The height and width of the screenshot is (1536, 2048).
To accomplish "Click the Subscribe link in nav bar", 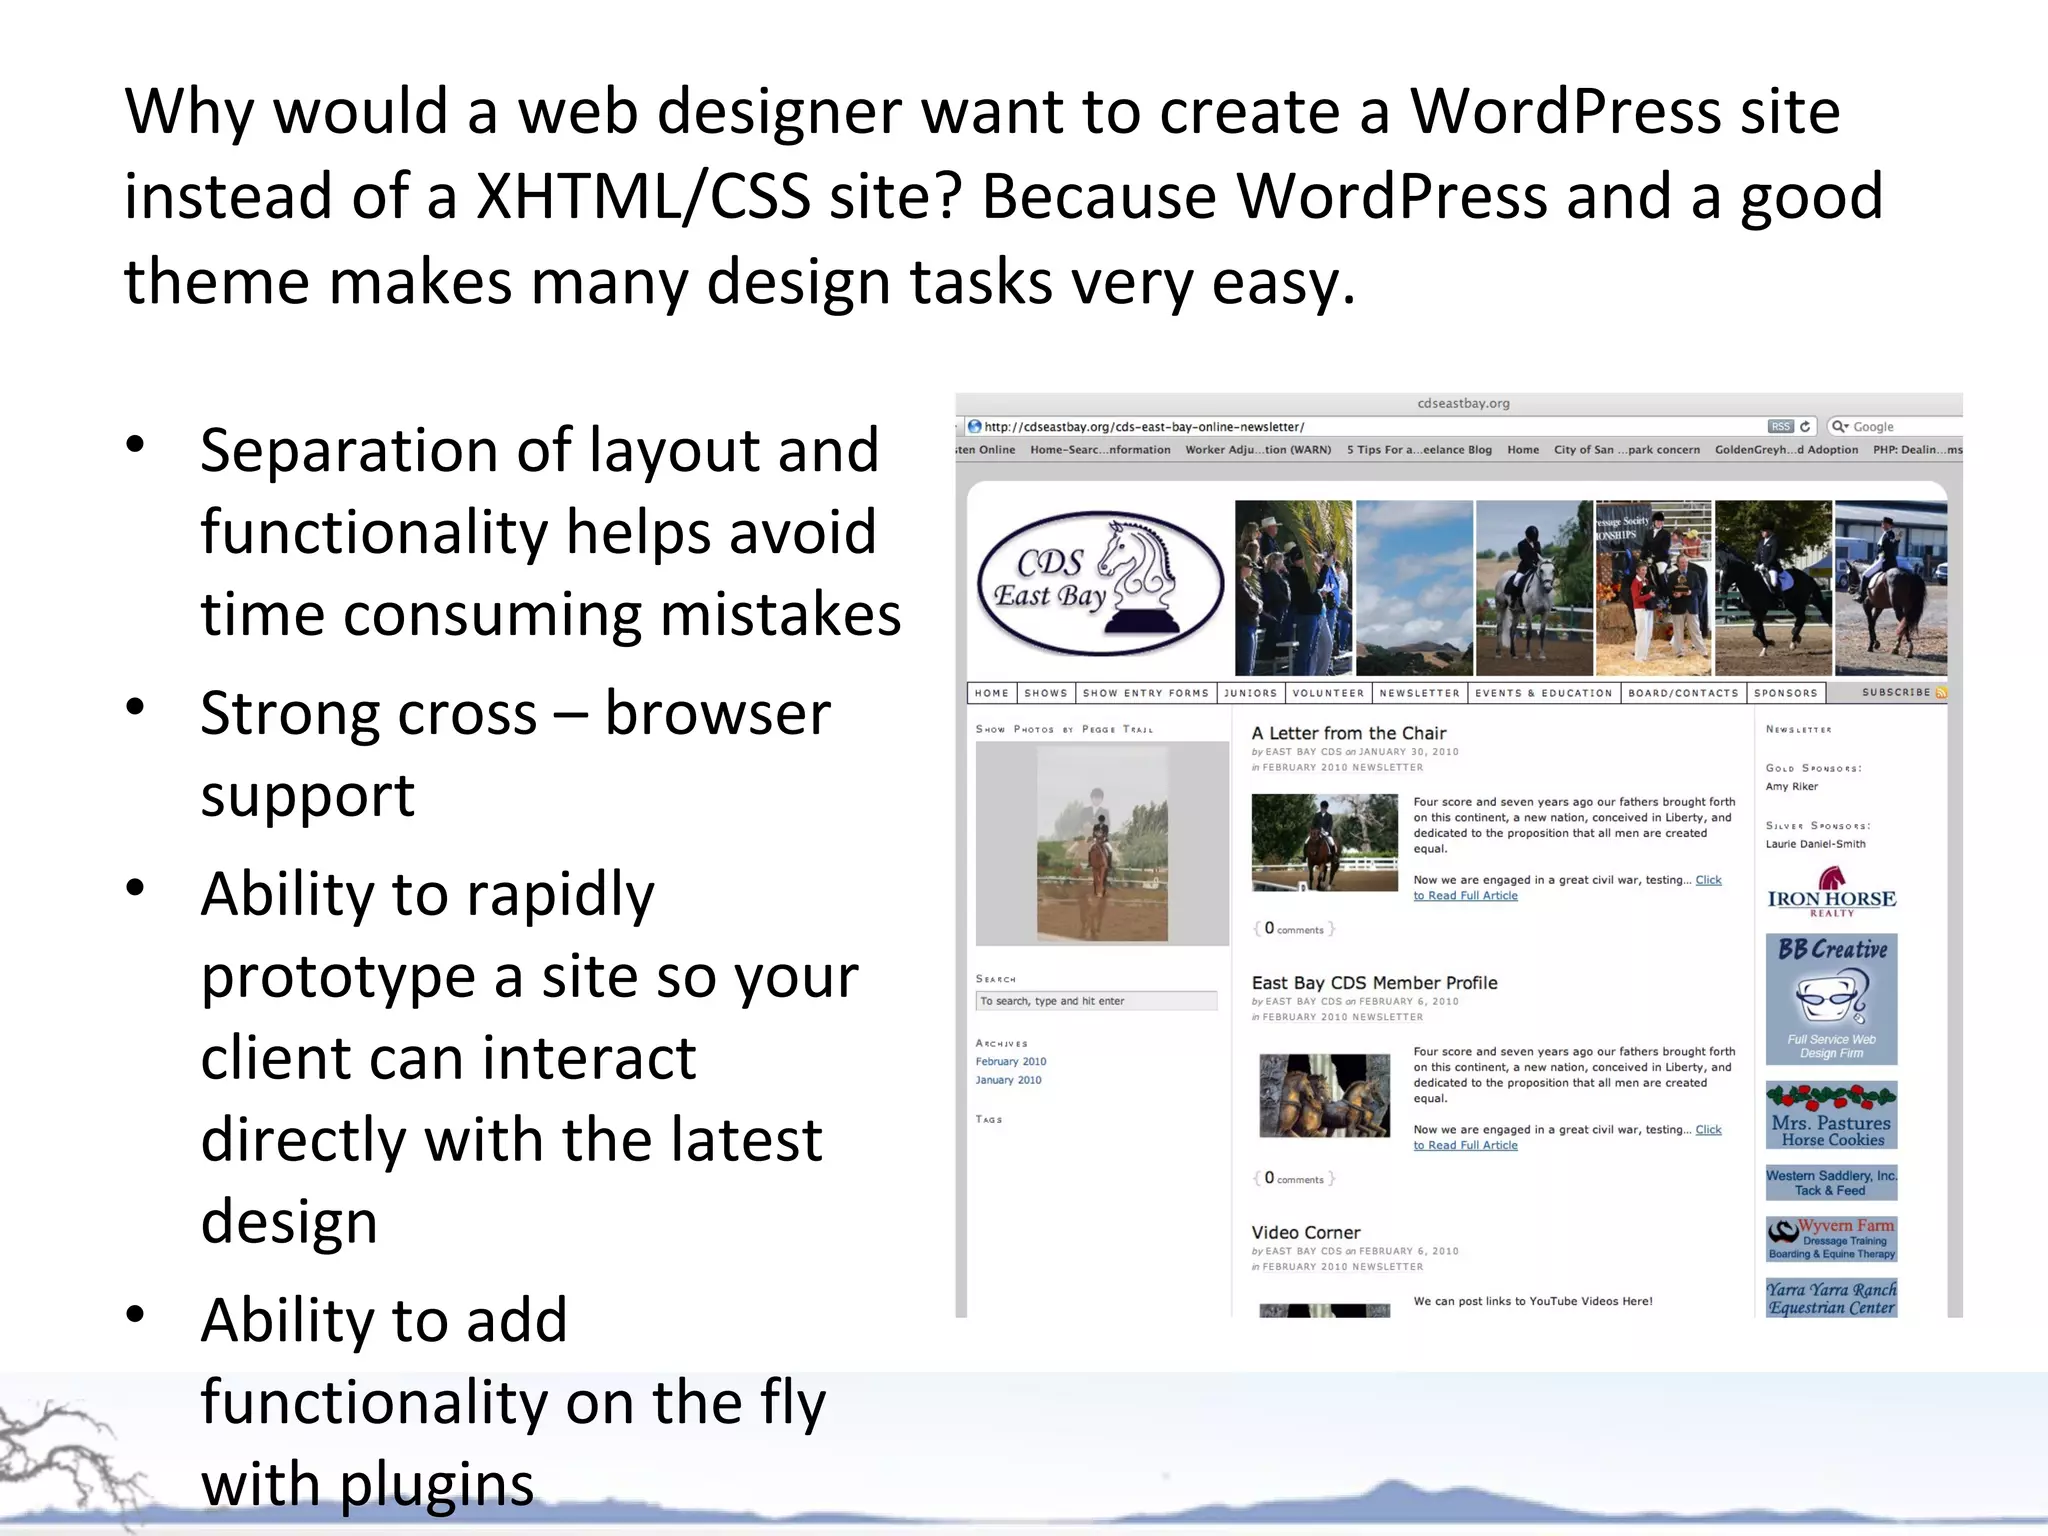I will pos(1895,692).
